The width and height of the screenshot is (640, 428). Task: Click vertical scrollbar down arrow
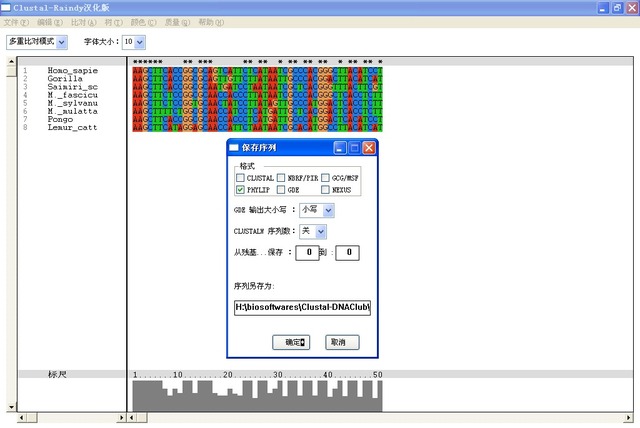click(11, 407)
